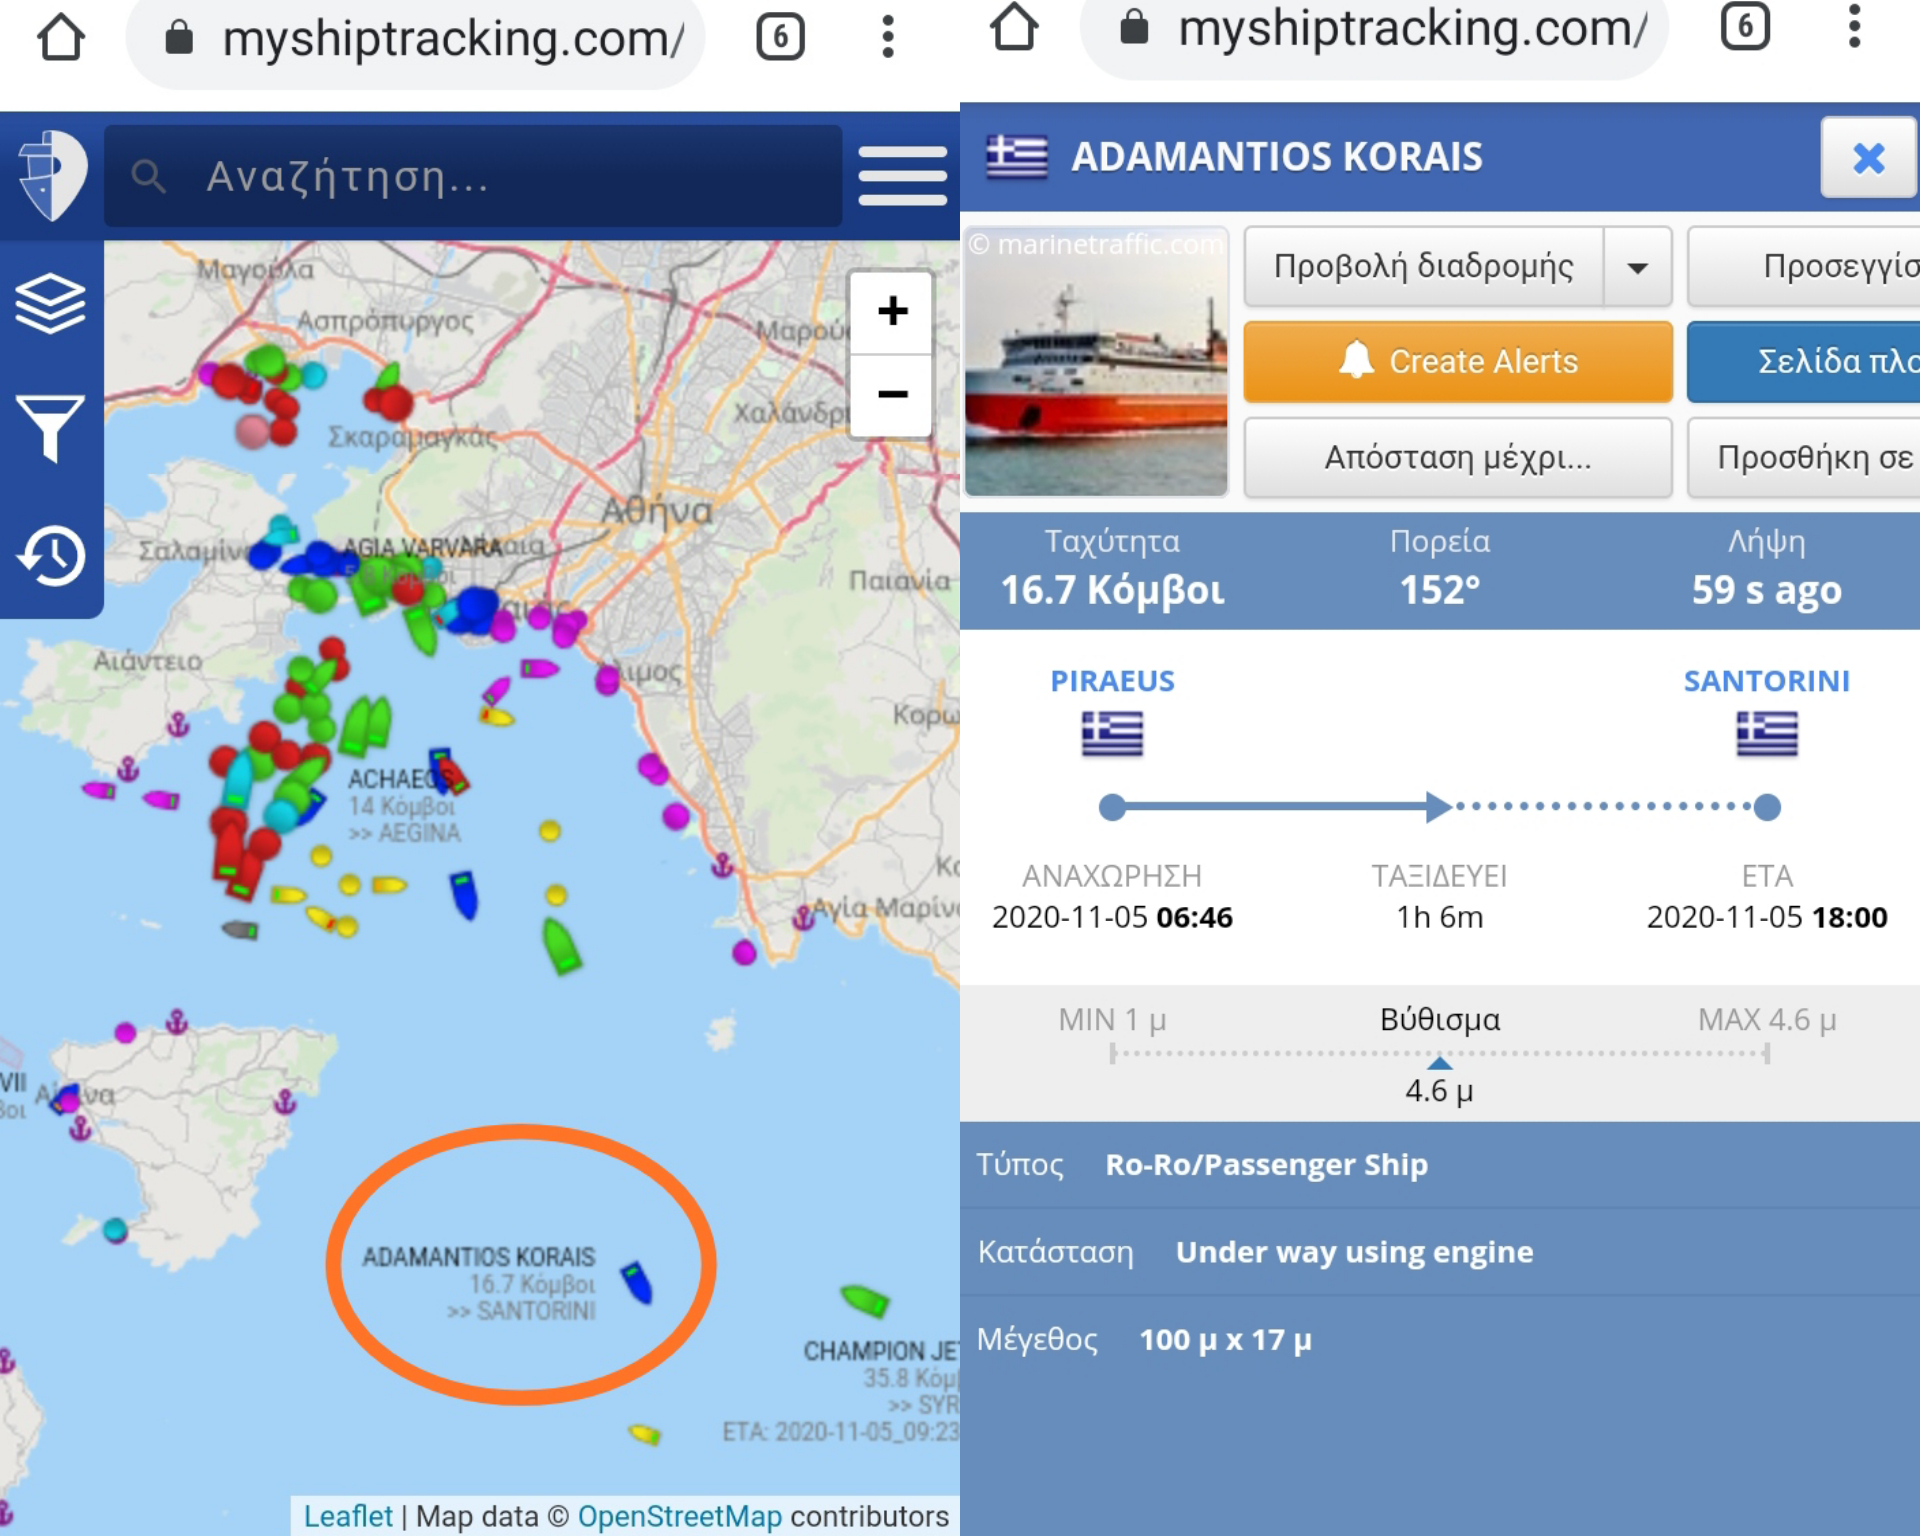Image resolution: width=1920 pixels, height=1536 pixels.
Task: Open three-dot browser menu in left browser
Action: point(887,37)
